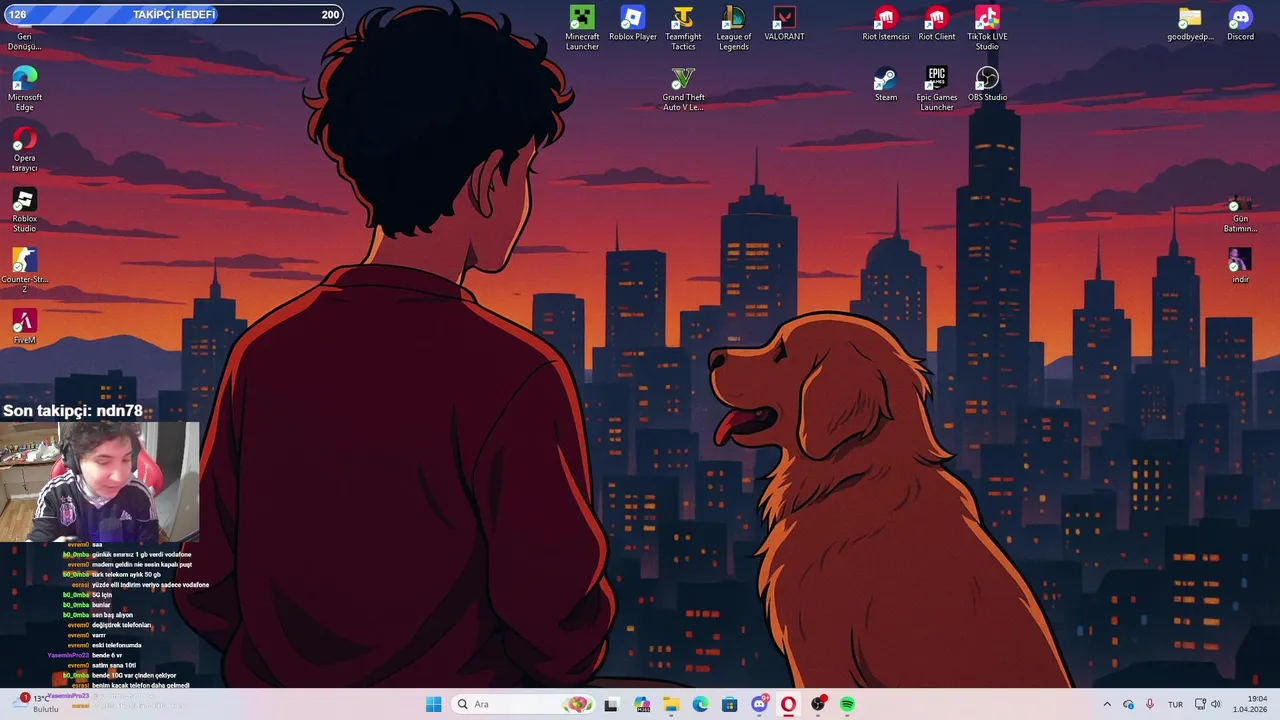Image resolution: width=1280 pixels, height=720 pixels.
Task: Launch TikTok LIVE Studio icon
Action: tap(987, 28)
